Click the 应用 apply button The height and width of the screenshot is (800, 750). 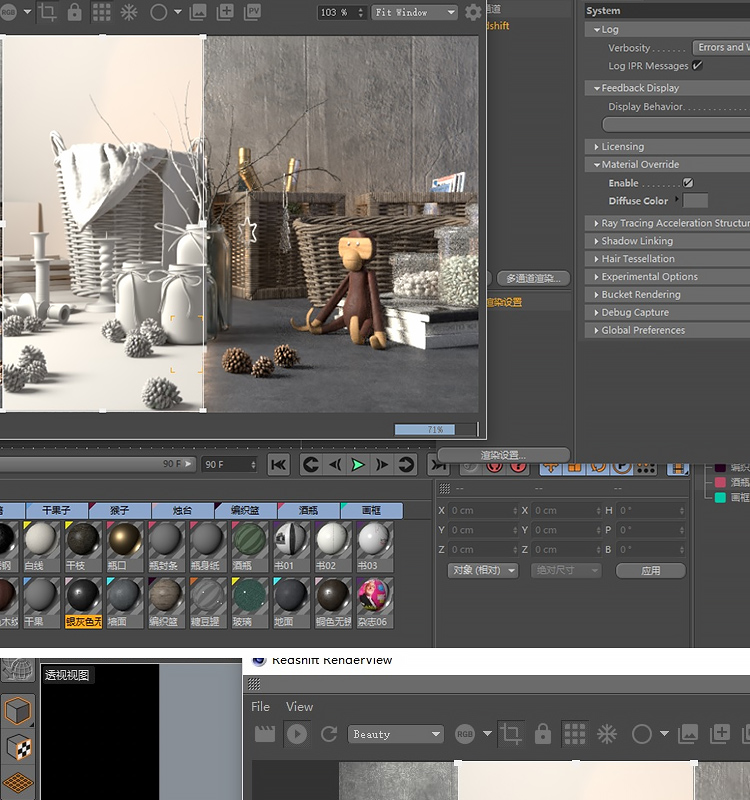click(x=650, y=570)
